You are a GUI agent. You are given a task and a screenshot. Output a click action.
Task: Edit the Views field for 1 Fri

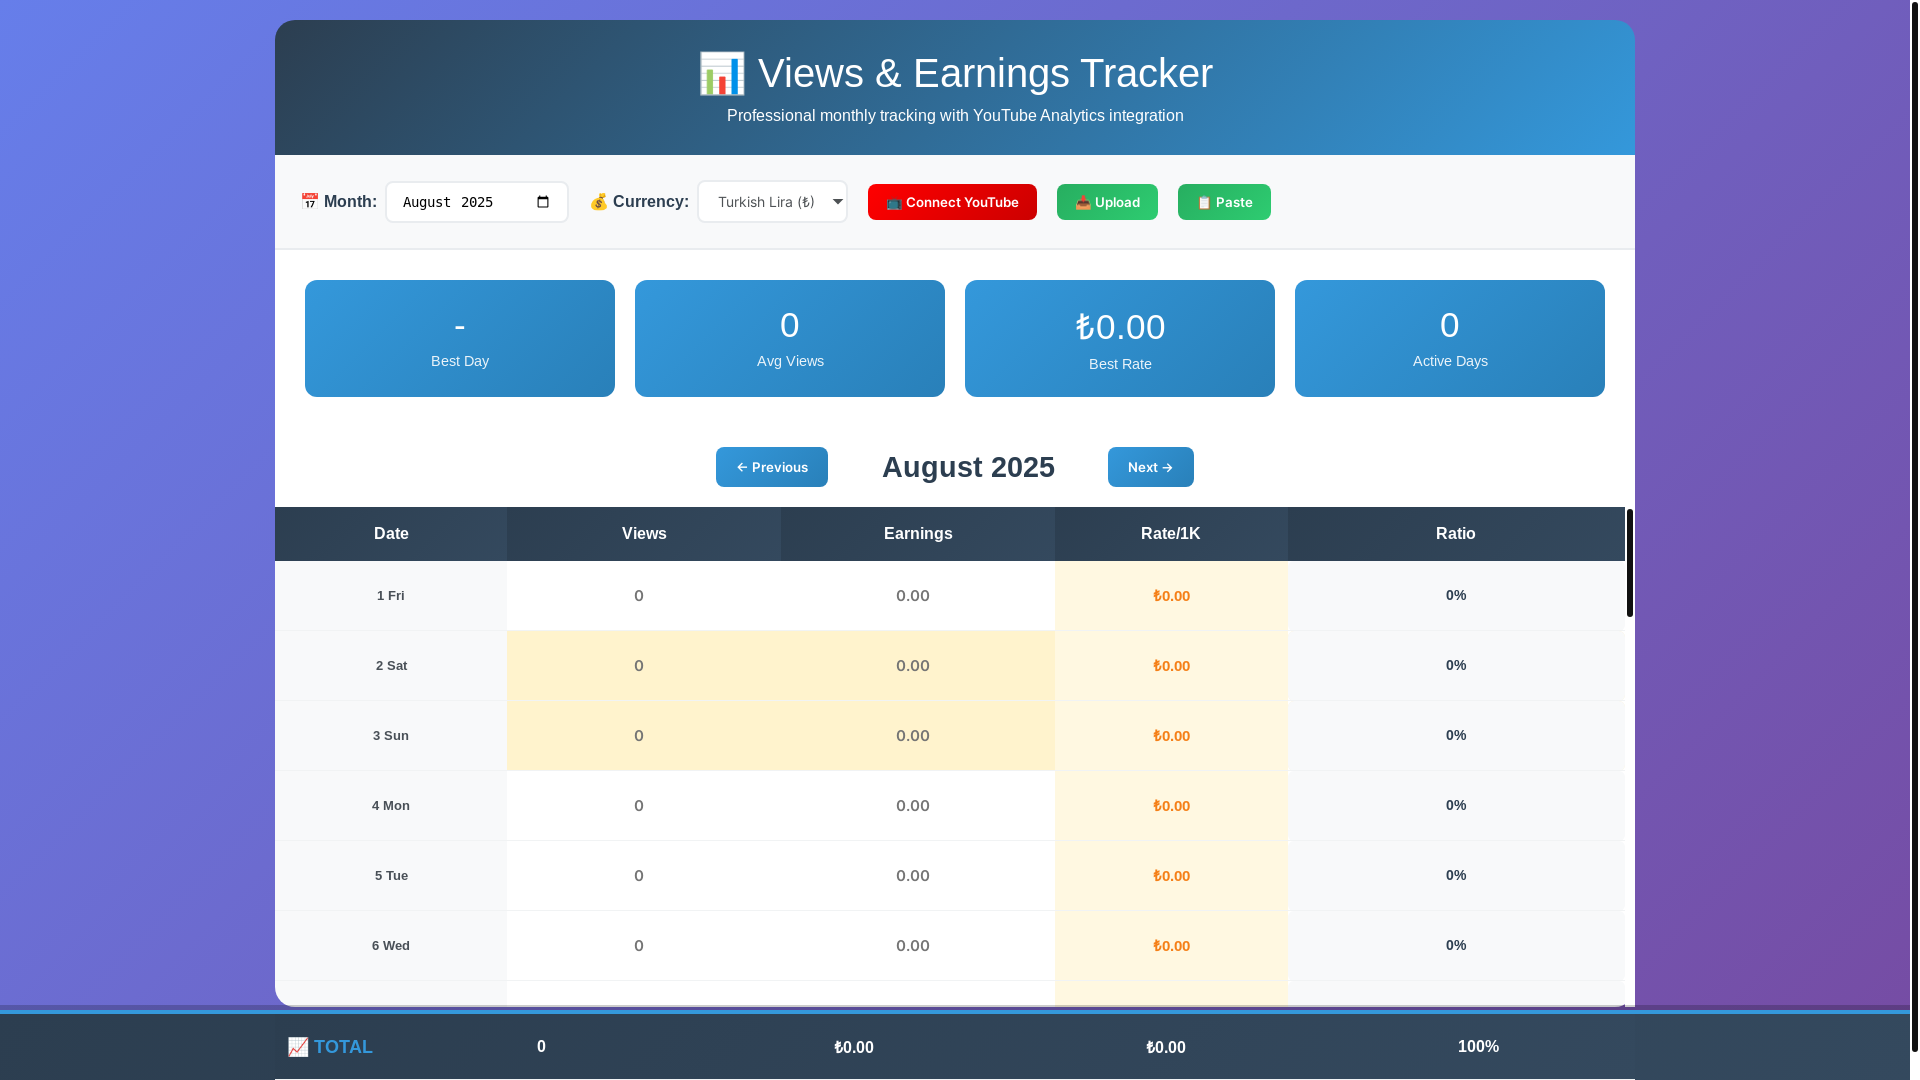pos(644,596)
